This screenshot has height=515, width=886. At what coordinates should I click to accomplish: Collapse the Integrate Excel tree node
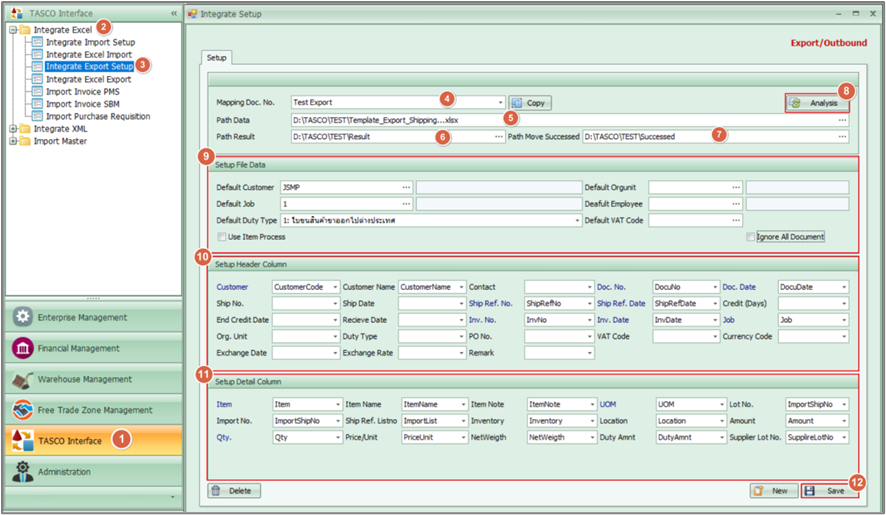pos(12,30)
